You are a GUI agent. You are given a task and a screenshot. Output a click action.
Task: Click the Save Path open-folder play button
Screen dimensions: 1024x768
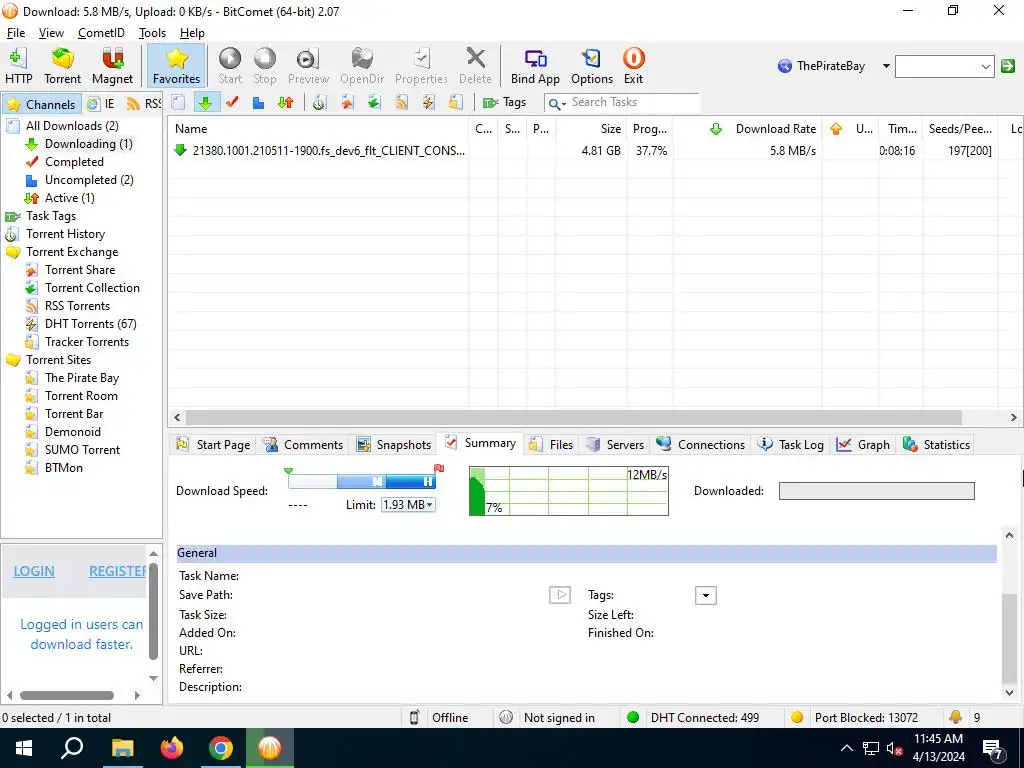[560, 595]
